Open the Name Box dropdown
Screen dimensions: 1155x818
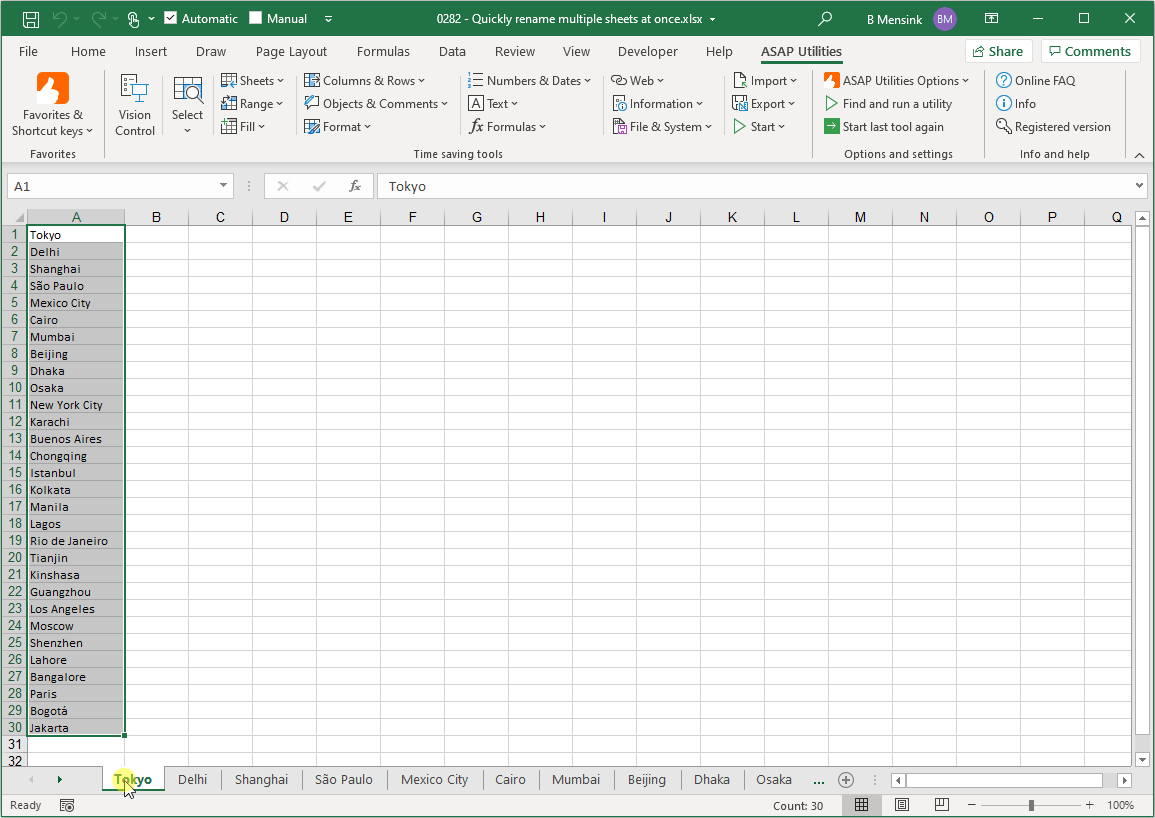pos(224,186)
